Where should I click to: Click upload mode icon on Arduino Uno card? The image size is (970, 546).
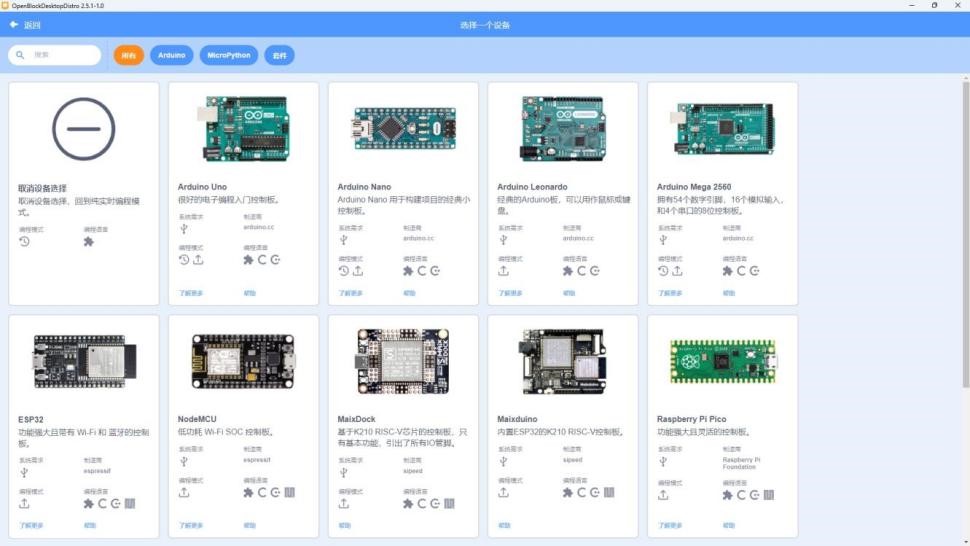click(x=198, y=260)
